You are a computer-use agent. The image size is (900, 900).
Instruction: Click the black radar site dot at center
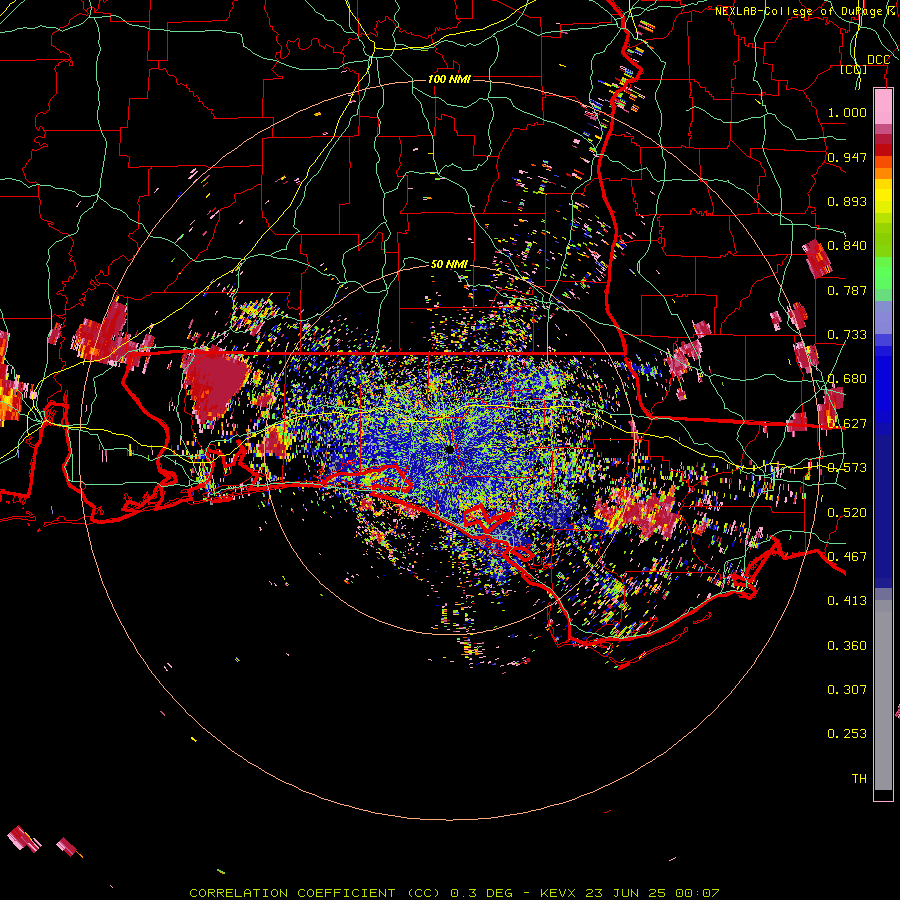449,449
